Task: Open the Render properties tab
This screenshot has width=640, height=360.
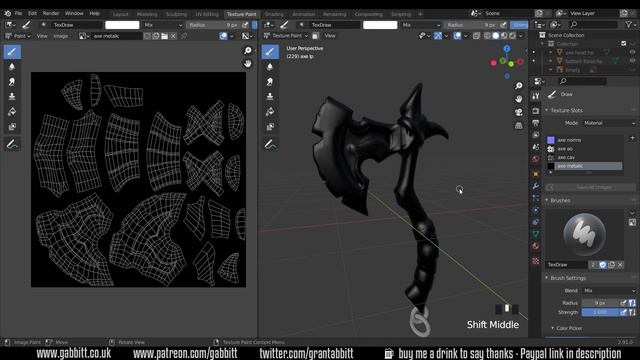Action: [x=536, y=111]
